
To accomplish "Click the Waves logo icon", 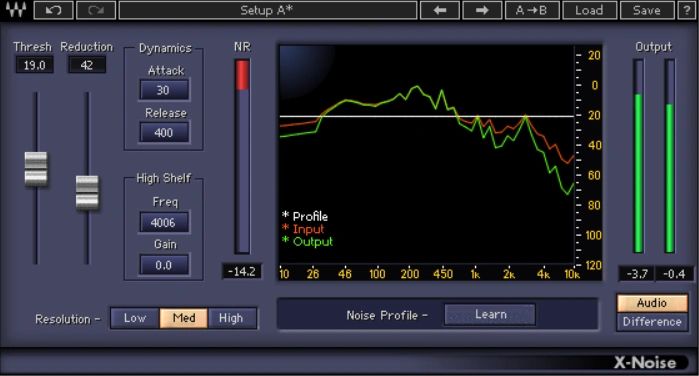I will tap(16, 10).
